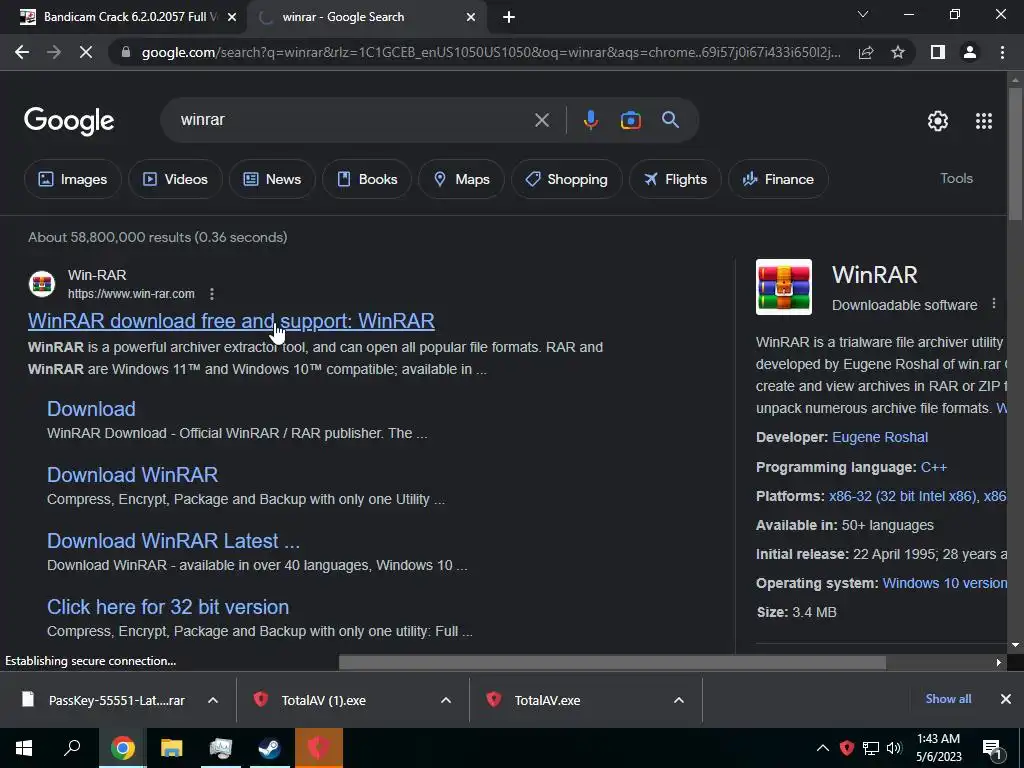
Task: Close the Bandicam Crack tab
Action: (232, 18)
